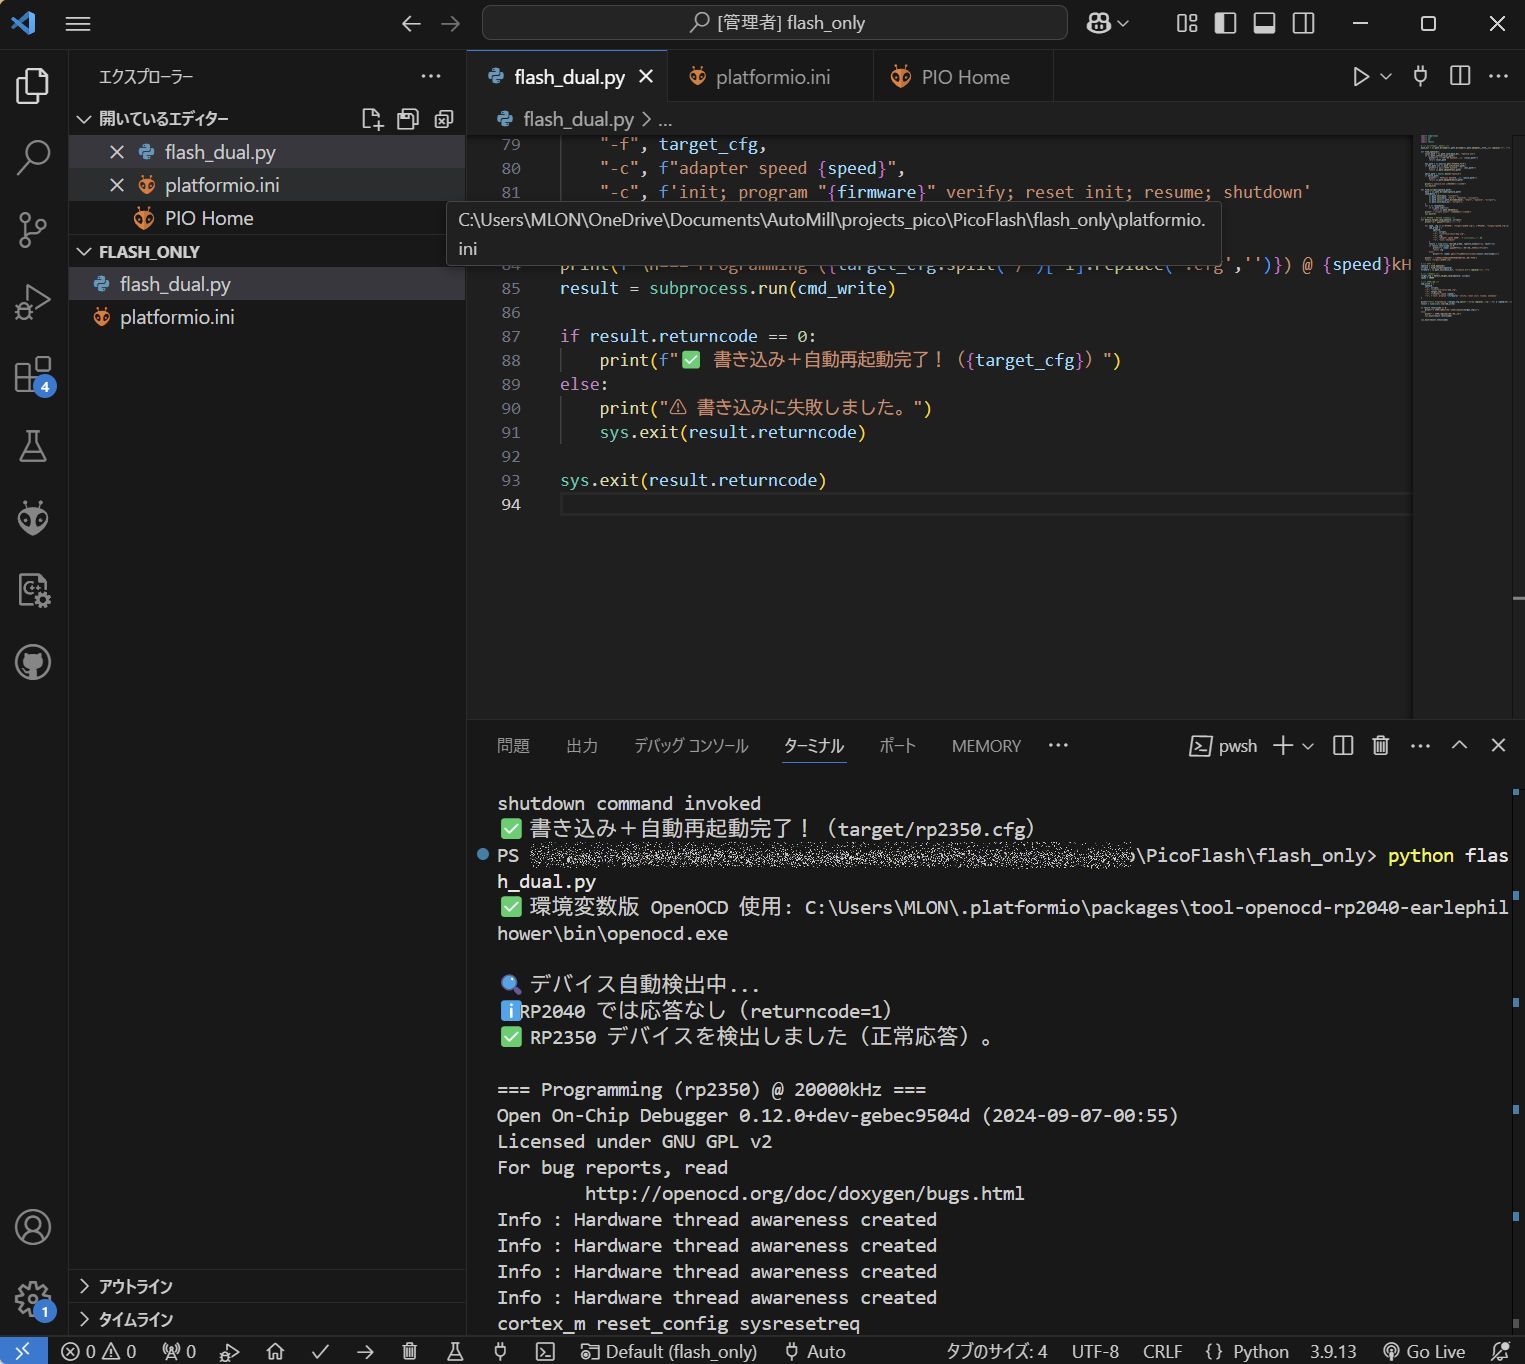
Task: Split the editor to the right
Action: coord(1460,77)
